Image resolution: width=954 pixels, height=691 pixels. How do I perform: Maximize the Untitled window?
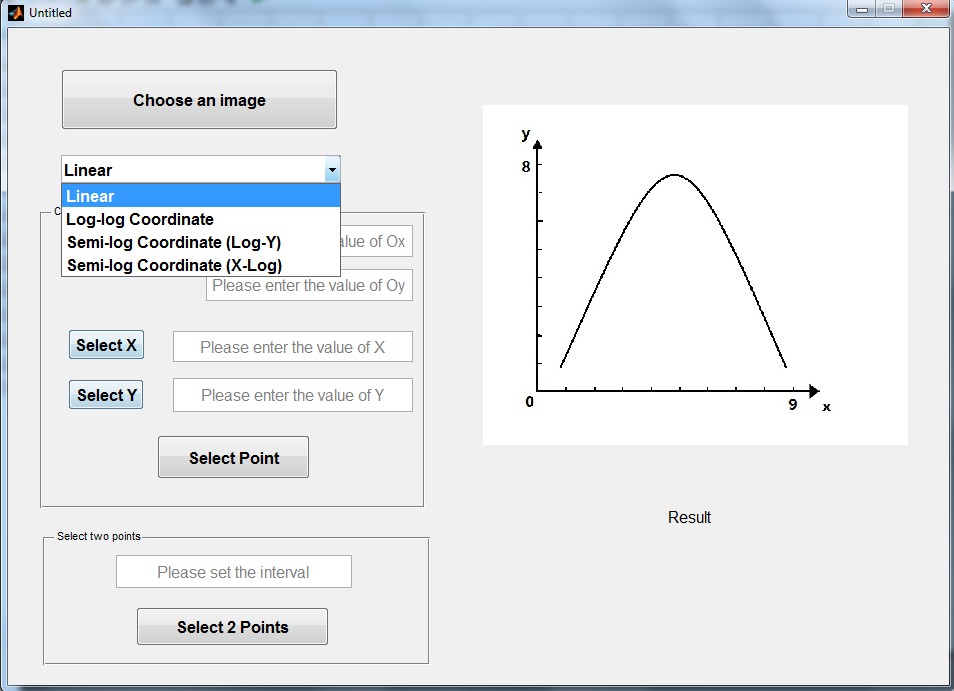pos(889,9)
